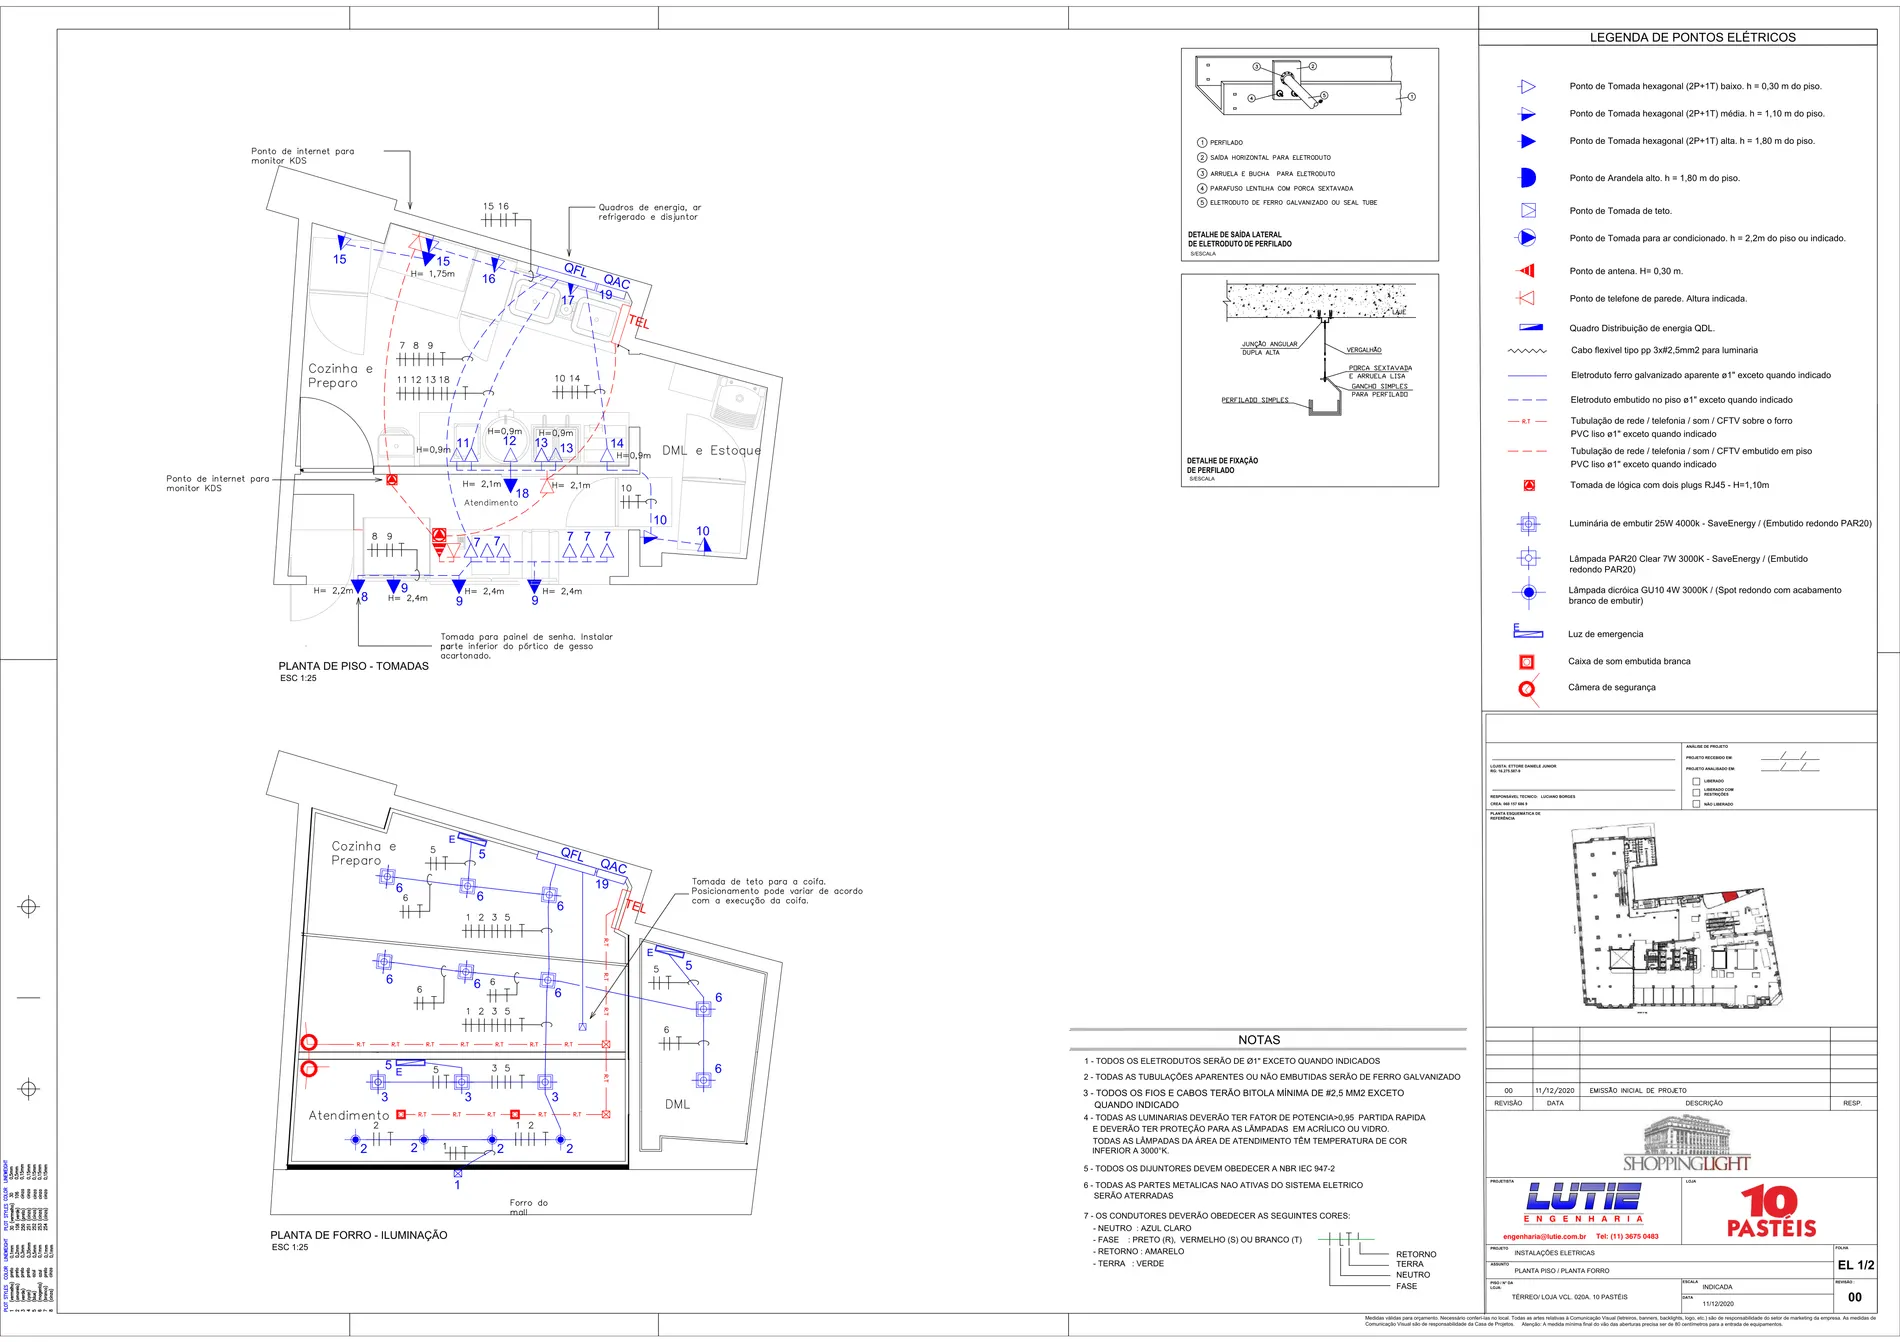Click the 10 Pastéis logo
This screenshot has width=1900, height=1342.
1771,1212
